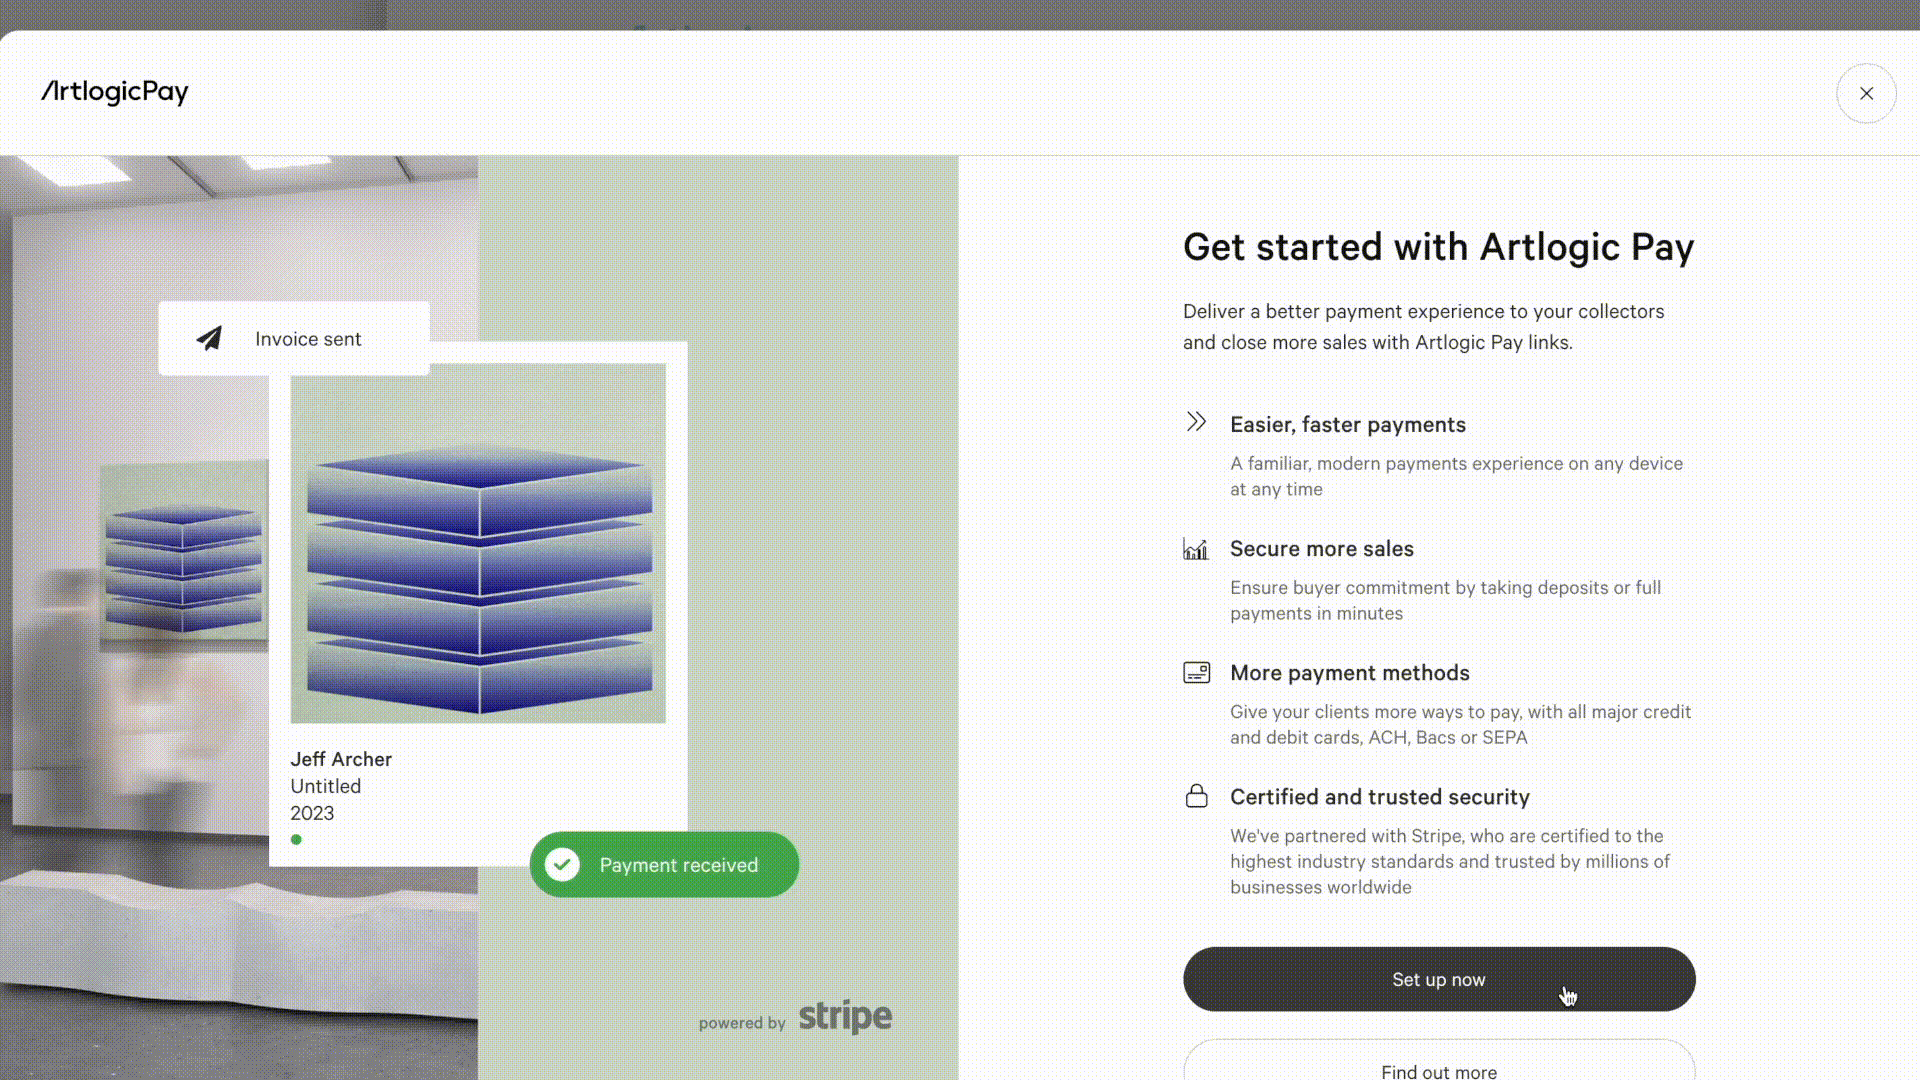Click the 'Deliver a better payment experience' intro text

tap(1424, 327)
